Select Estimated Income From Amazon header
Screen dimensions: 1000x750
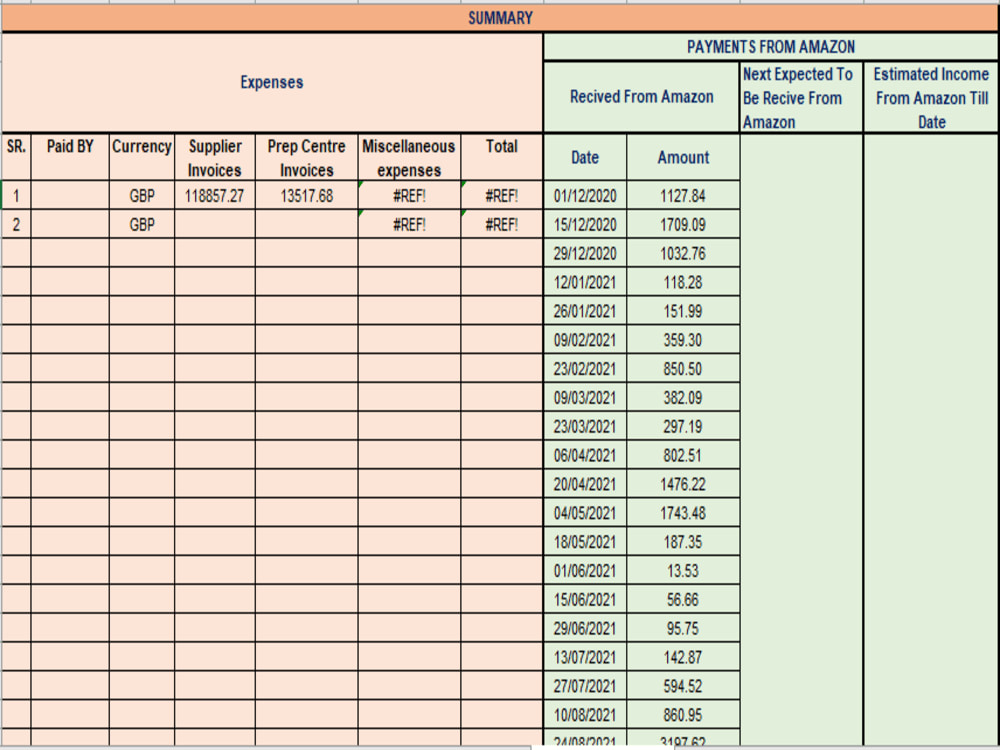pyautogui.click(x=931, y=97)
